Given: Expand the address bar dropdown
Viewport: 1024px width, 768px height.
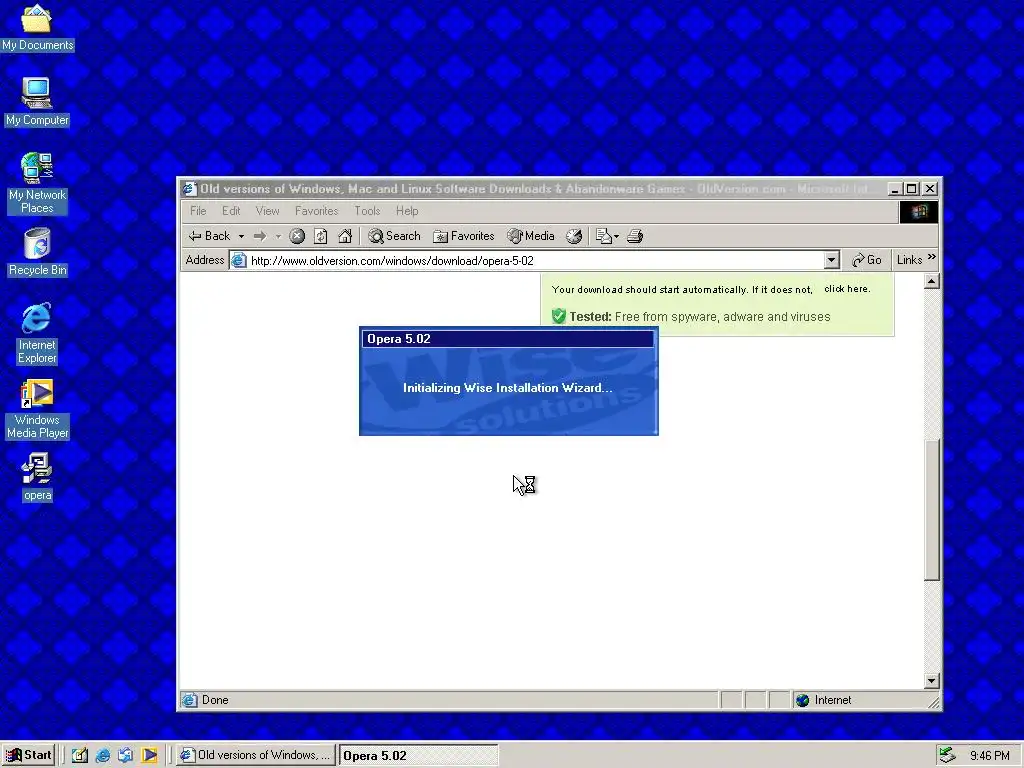Looking at the screenshot, I should click(x=831, y=261).
